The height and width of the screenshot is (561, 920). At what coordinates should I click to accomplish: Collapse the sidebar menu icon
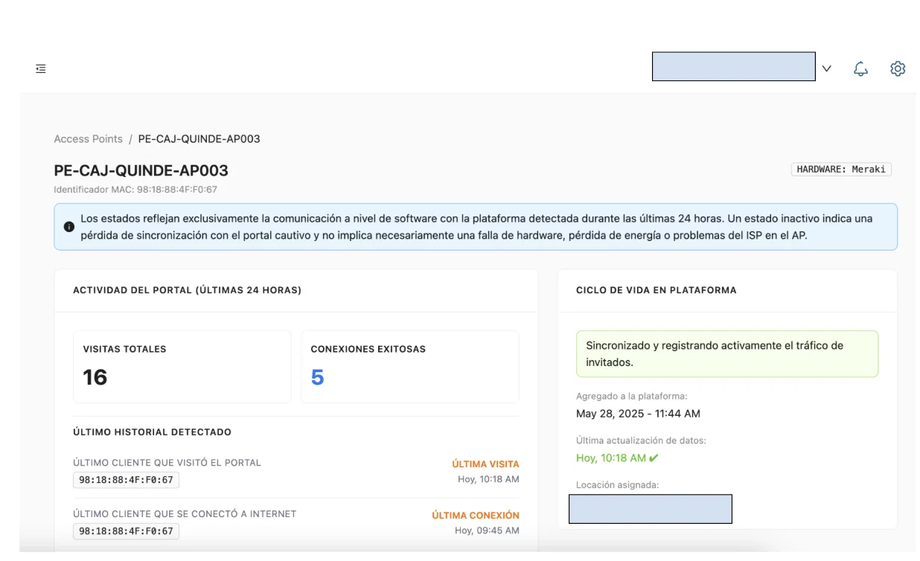40,69
